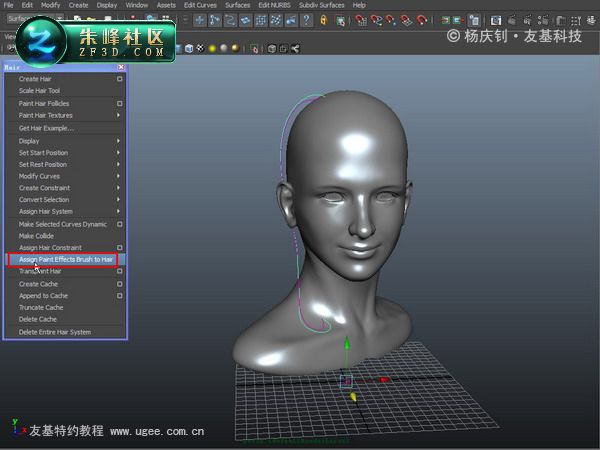Open the Edit Curves menu
This screenshot has width=600, height=450.
(x=200, y=5)
